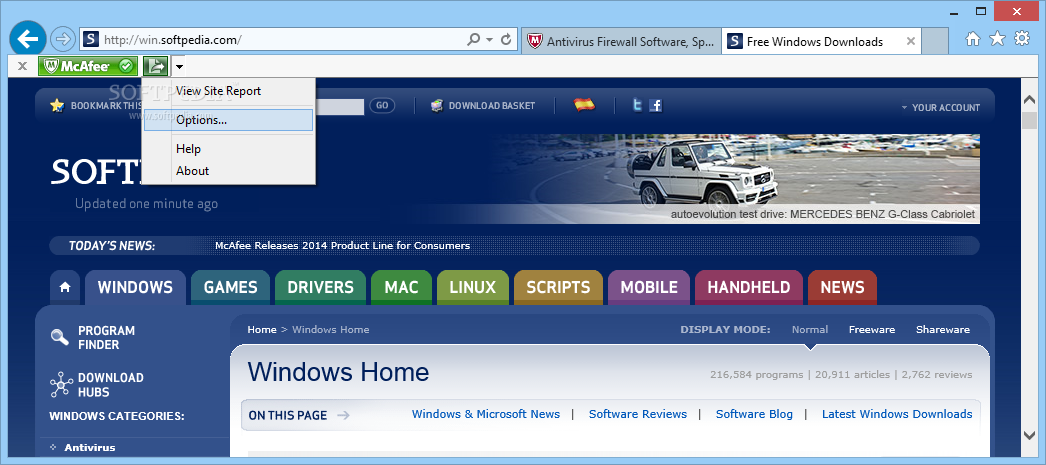Click the Home icon in browser toolbar

click(x=973, y=39)
